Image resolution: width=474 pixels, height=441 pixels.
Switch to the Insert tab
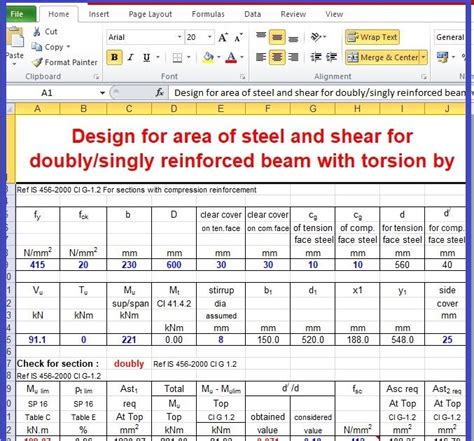click(99, 14)
